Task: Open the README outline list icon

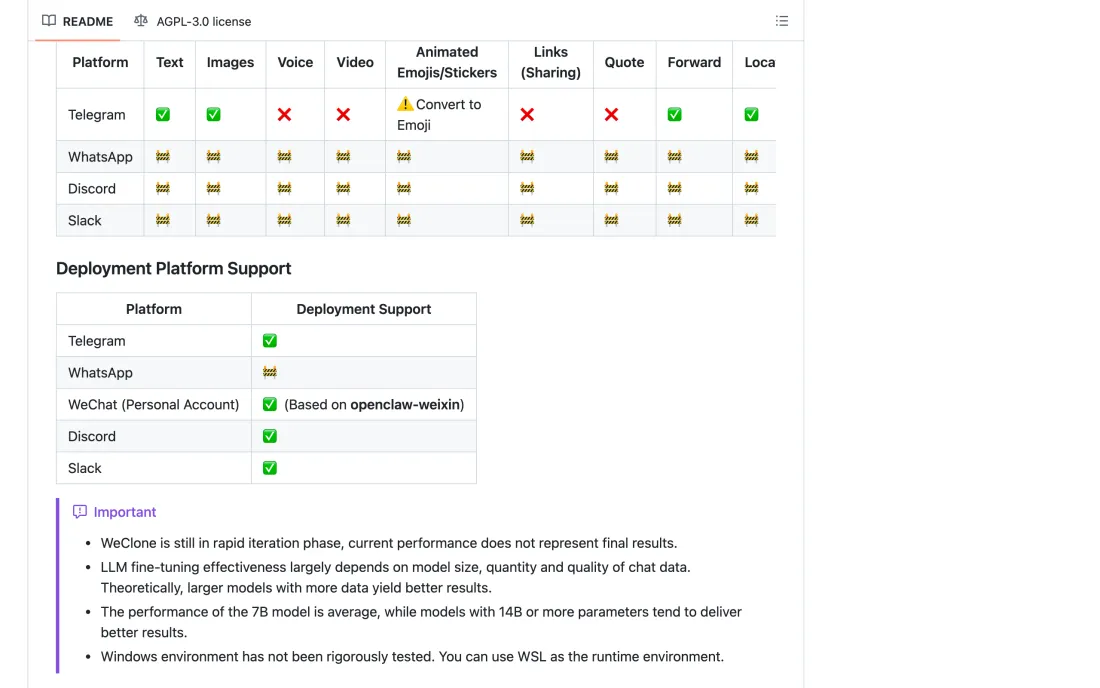Action: (x=782, y=21)
